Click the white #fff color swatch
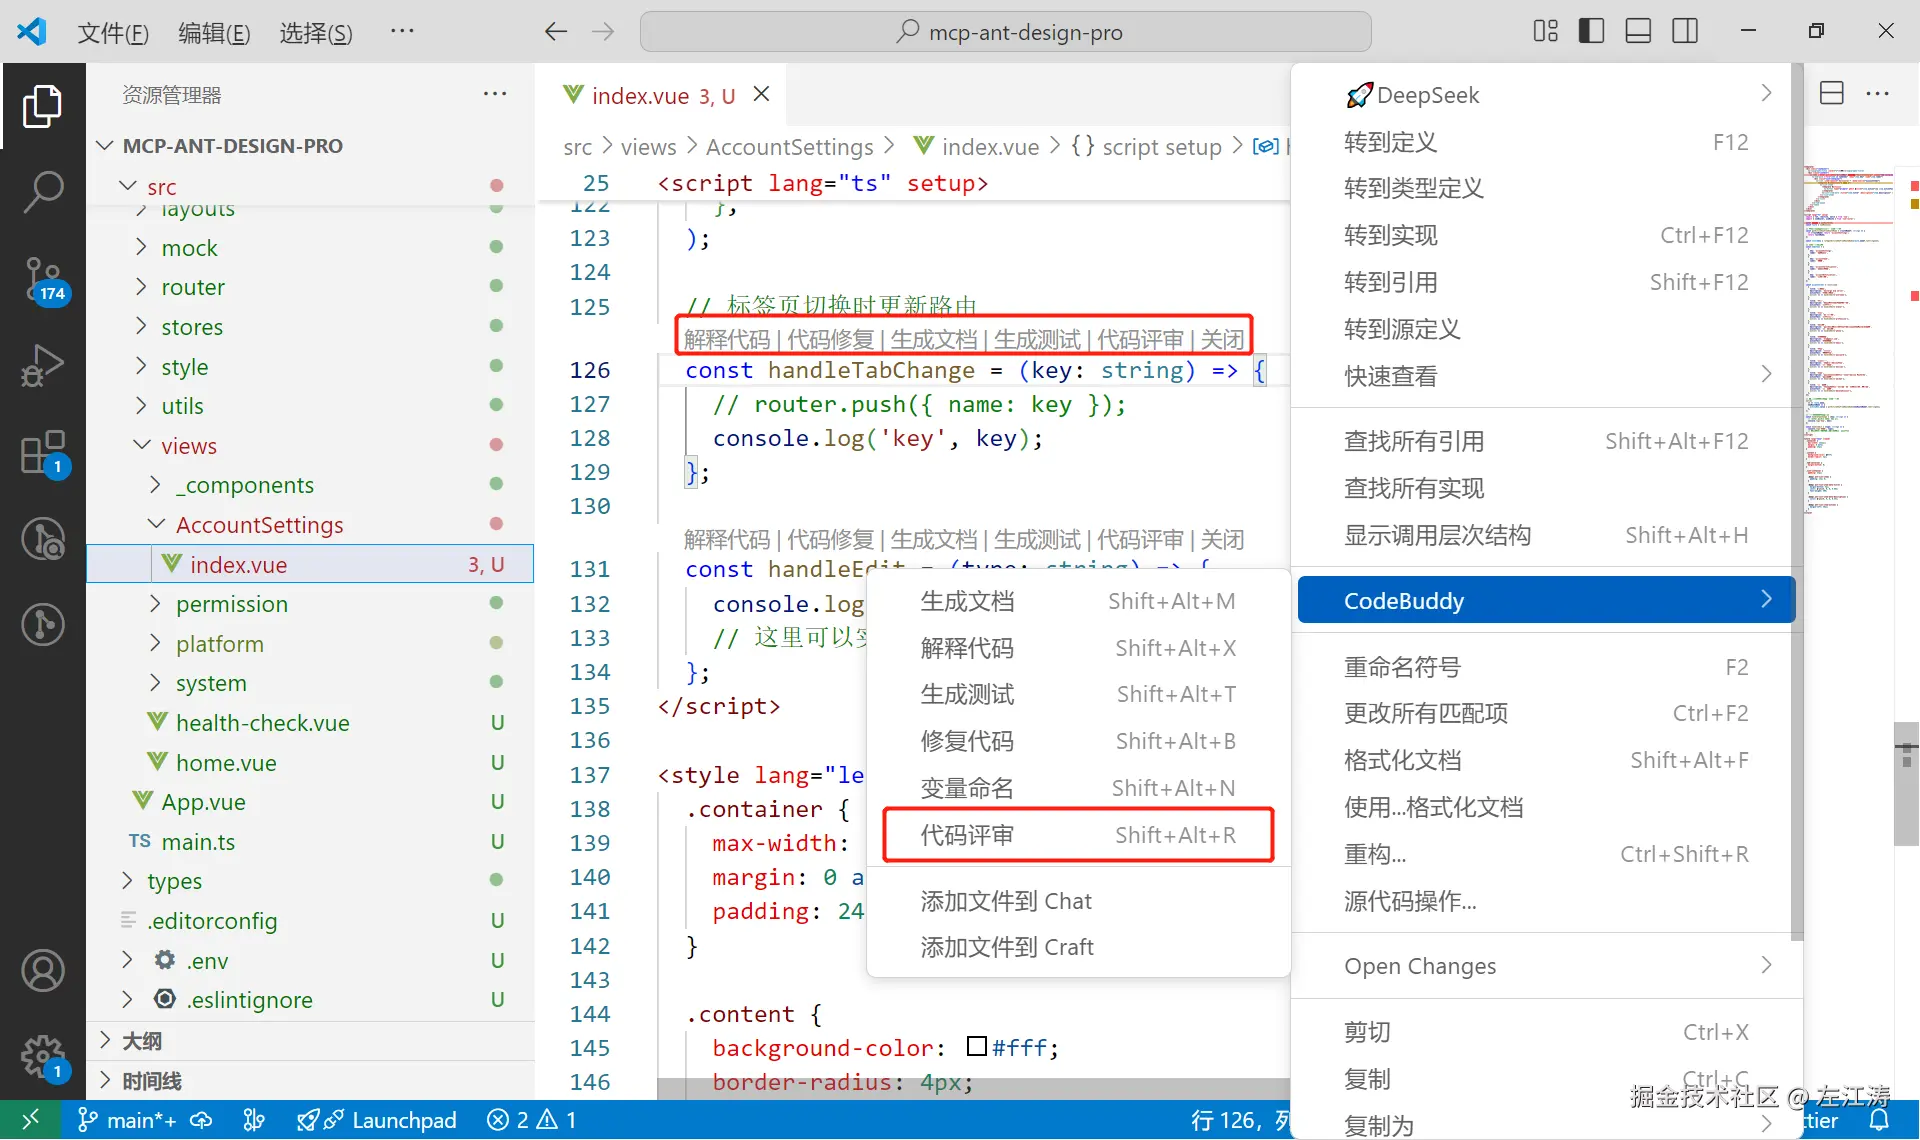 pos(977,1047)
